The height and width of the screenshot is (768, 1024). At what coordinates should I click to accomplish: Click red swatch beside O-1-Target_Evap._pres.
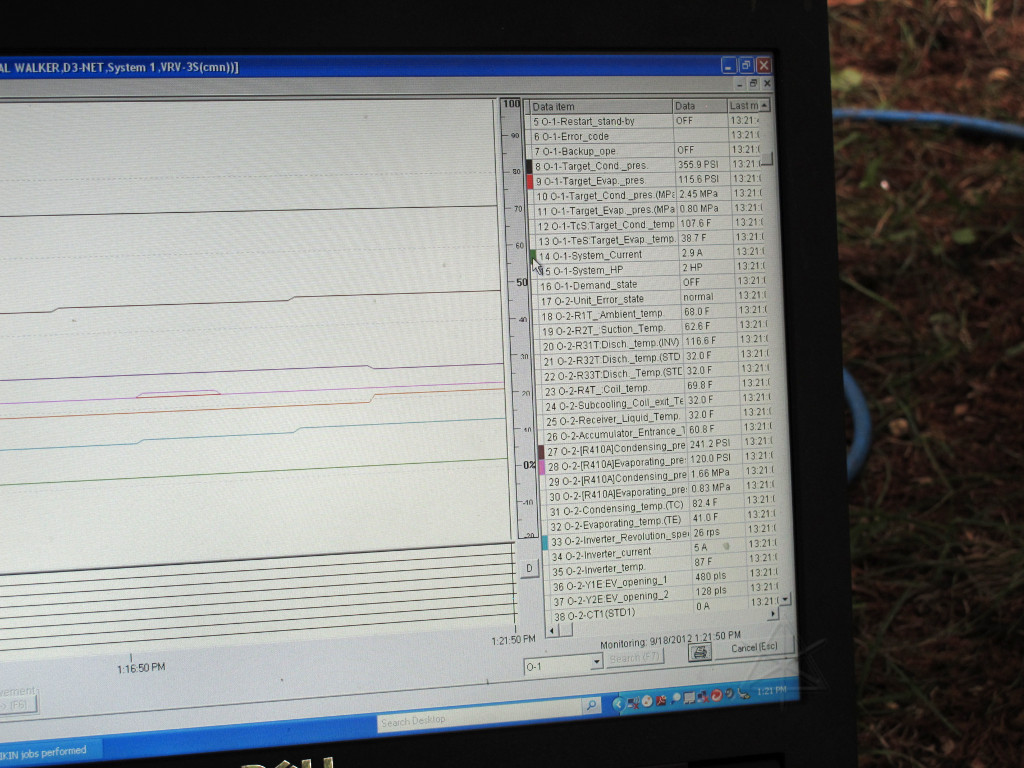pyautogui.click(x=530, y=181)
